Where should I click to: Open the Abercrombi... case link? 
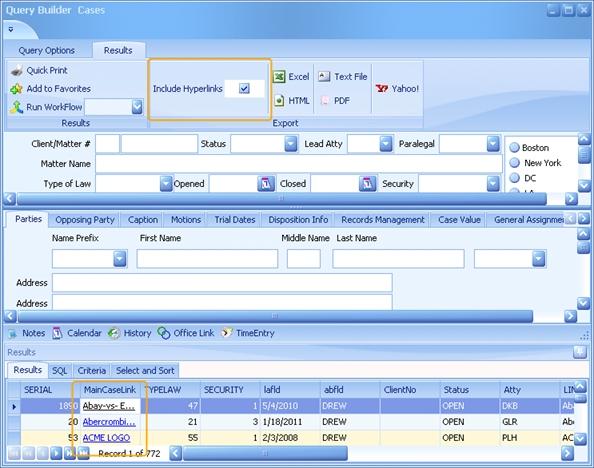[109, 422]
